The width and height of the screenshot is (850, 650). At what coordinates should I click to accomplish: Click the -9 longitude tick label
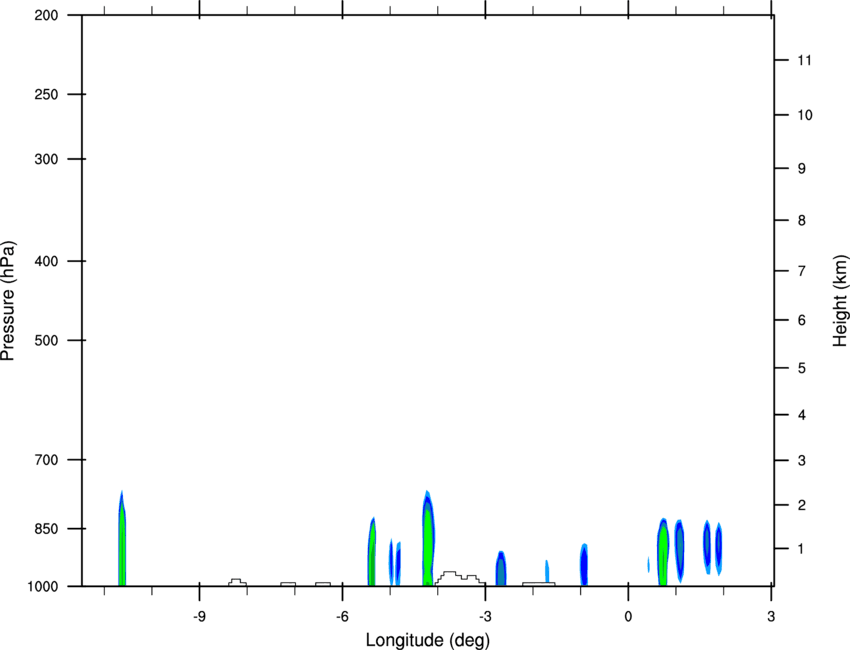[x=199, y=617]
